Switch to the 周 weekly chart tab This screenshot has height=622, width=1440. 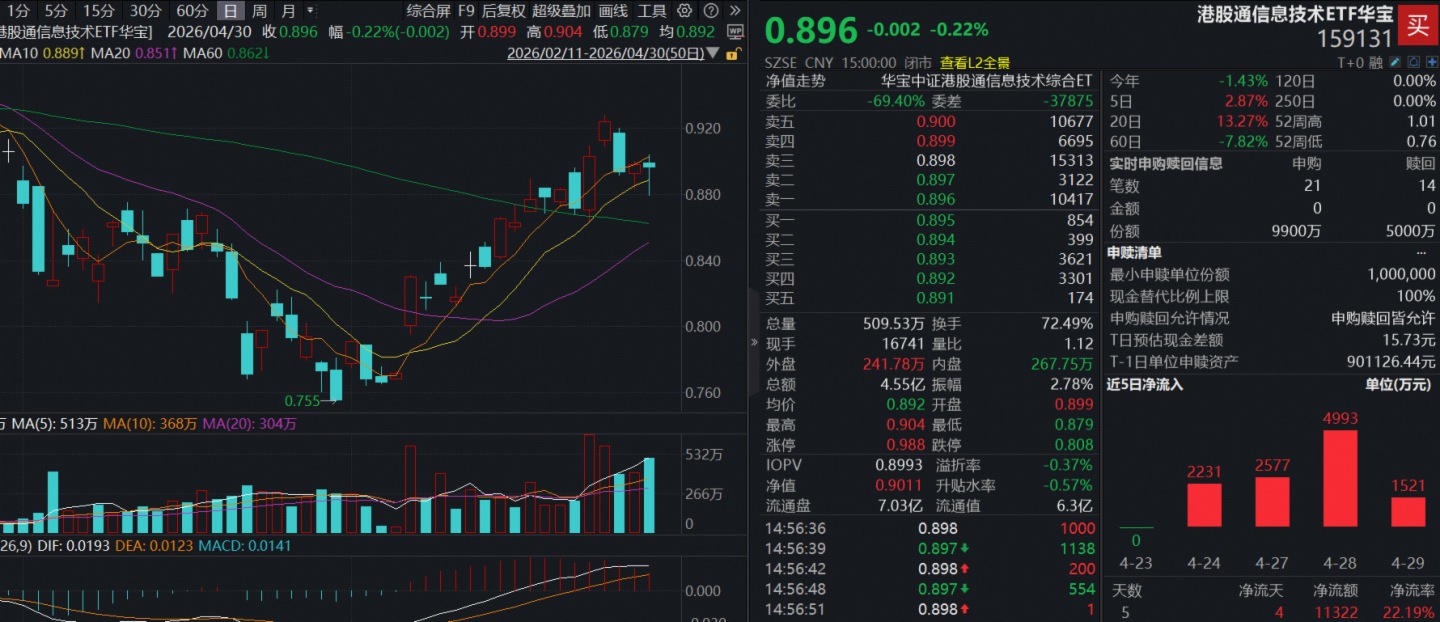[259, 11]
